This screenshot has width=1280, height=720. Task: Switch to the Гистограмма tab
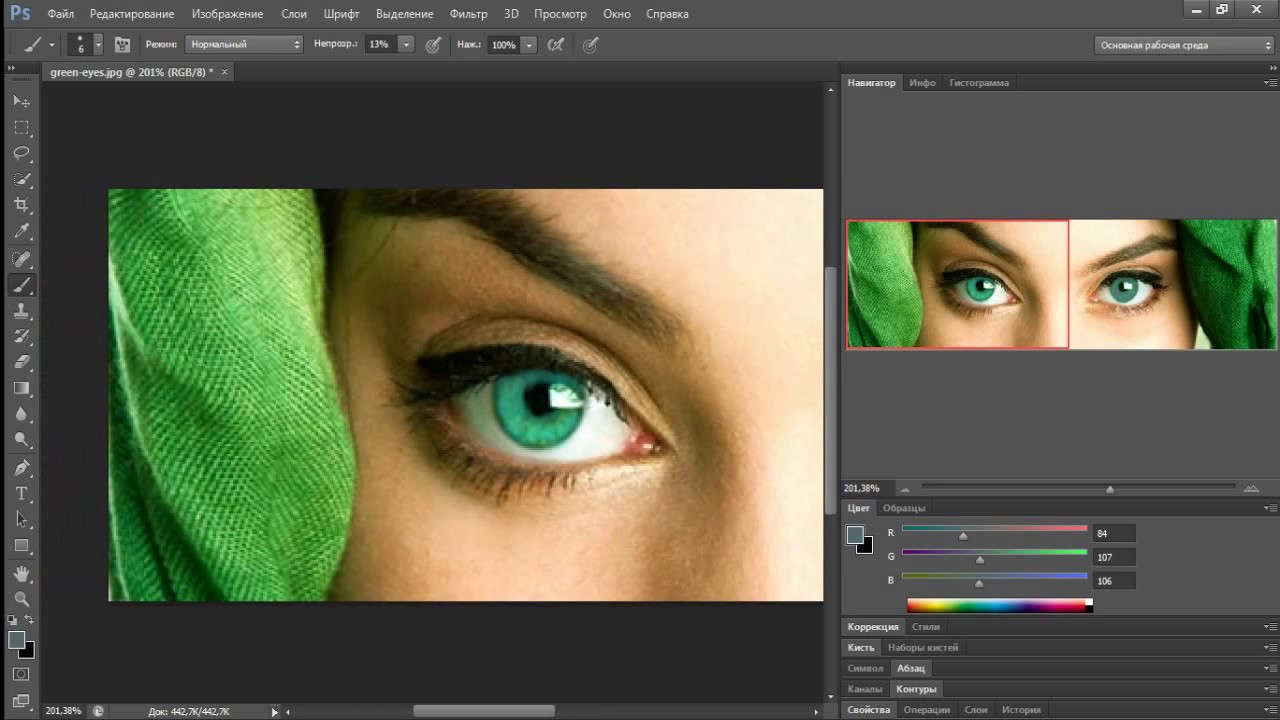(x=978, y=83)
